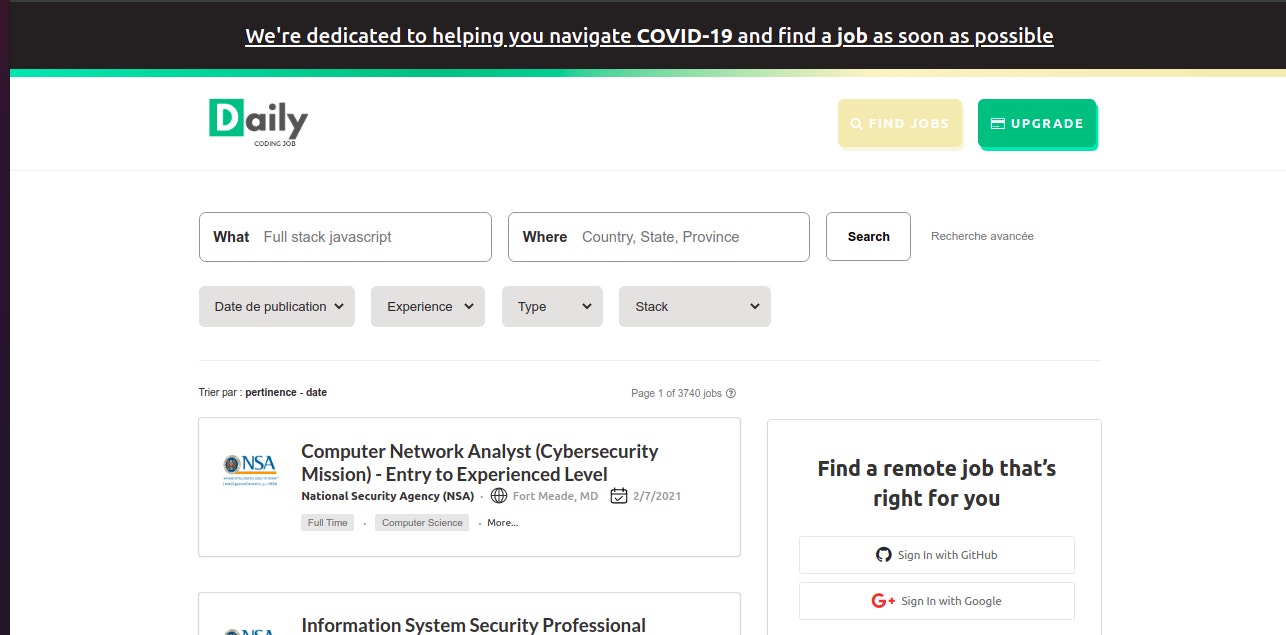
Task: Click the Search button
Action: [867, 236]
